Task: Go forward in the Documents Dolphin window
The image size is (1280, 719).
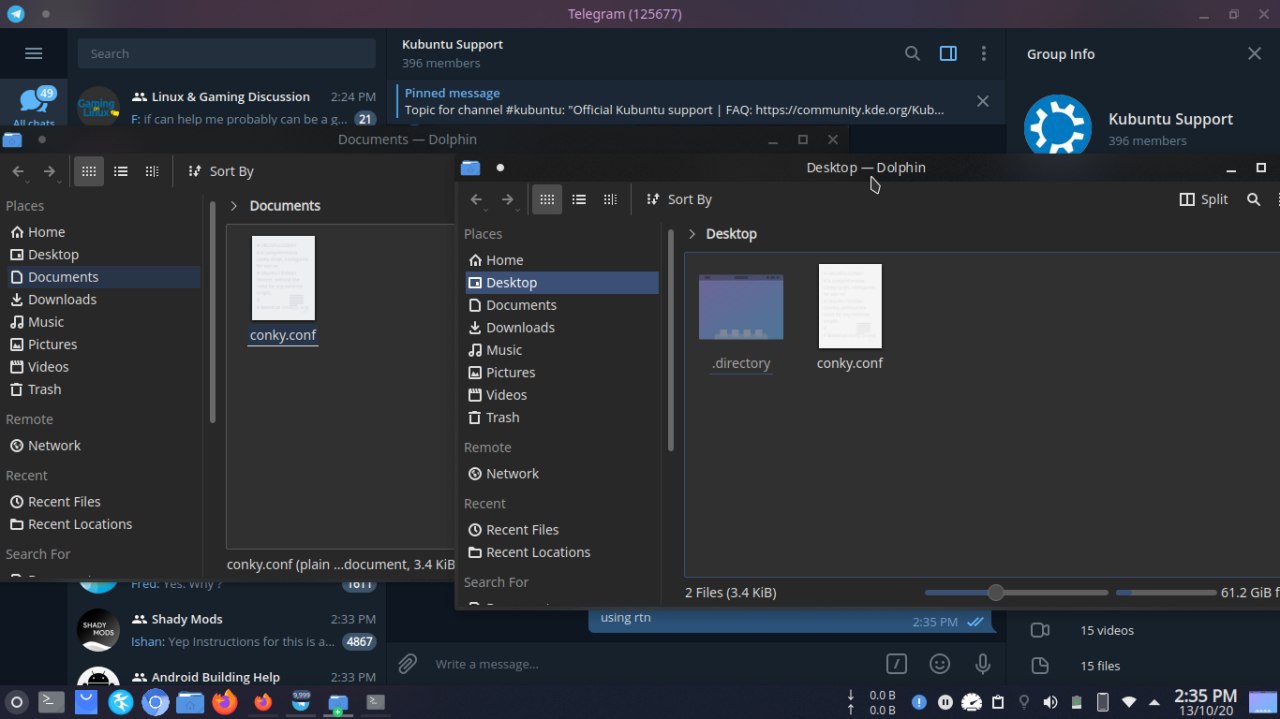Action: point(49,172)
